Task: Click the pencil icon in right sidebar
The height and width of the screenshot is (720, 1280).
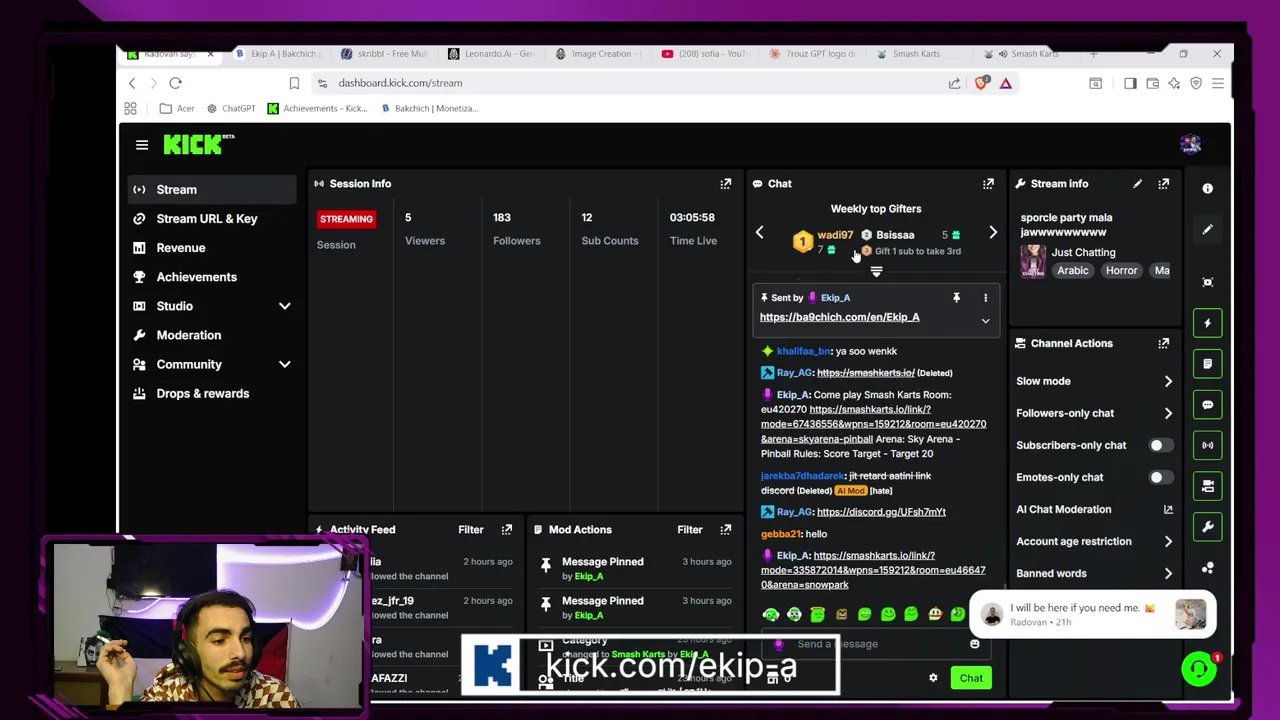Action: pos(1208,230)
